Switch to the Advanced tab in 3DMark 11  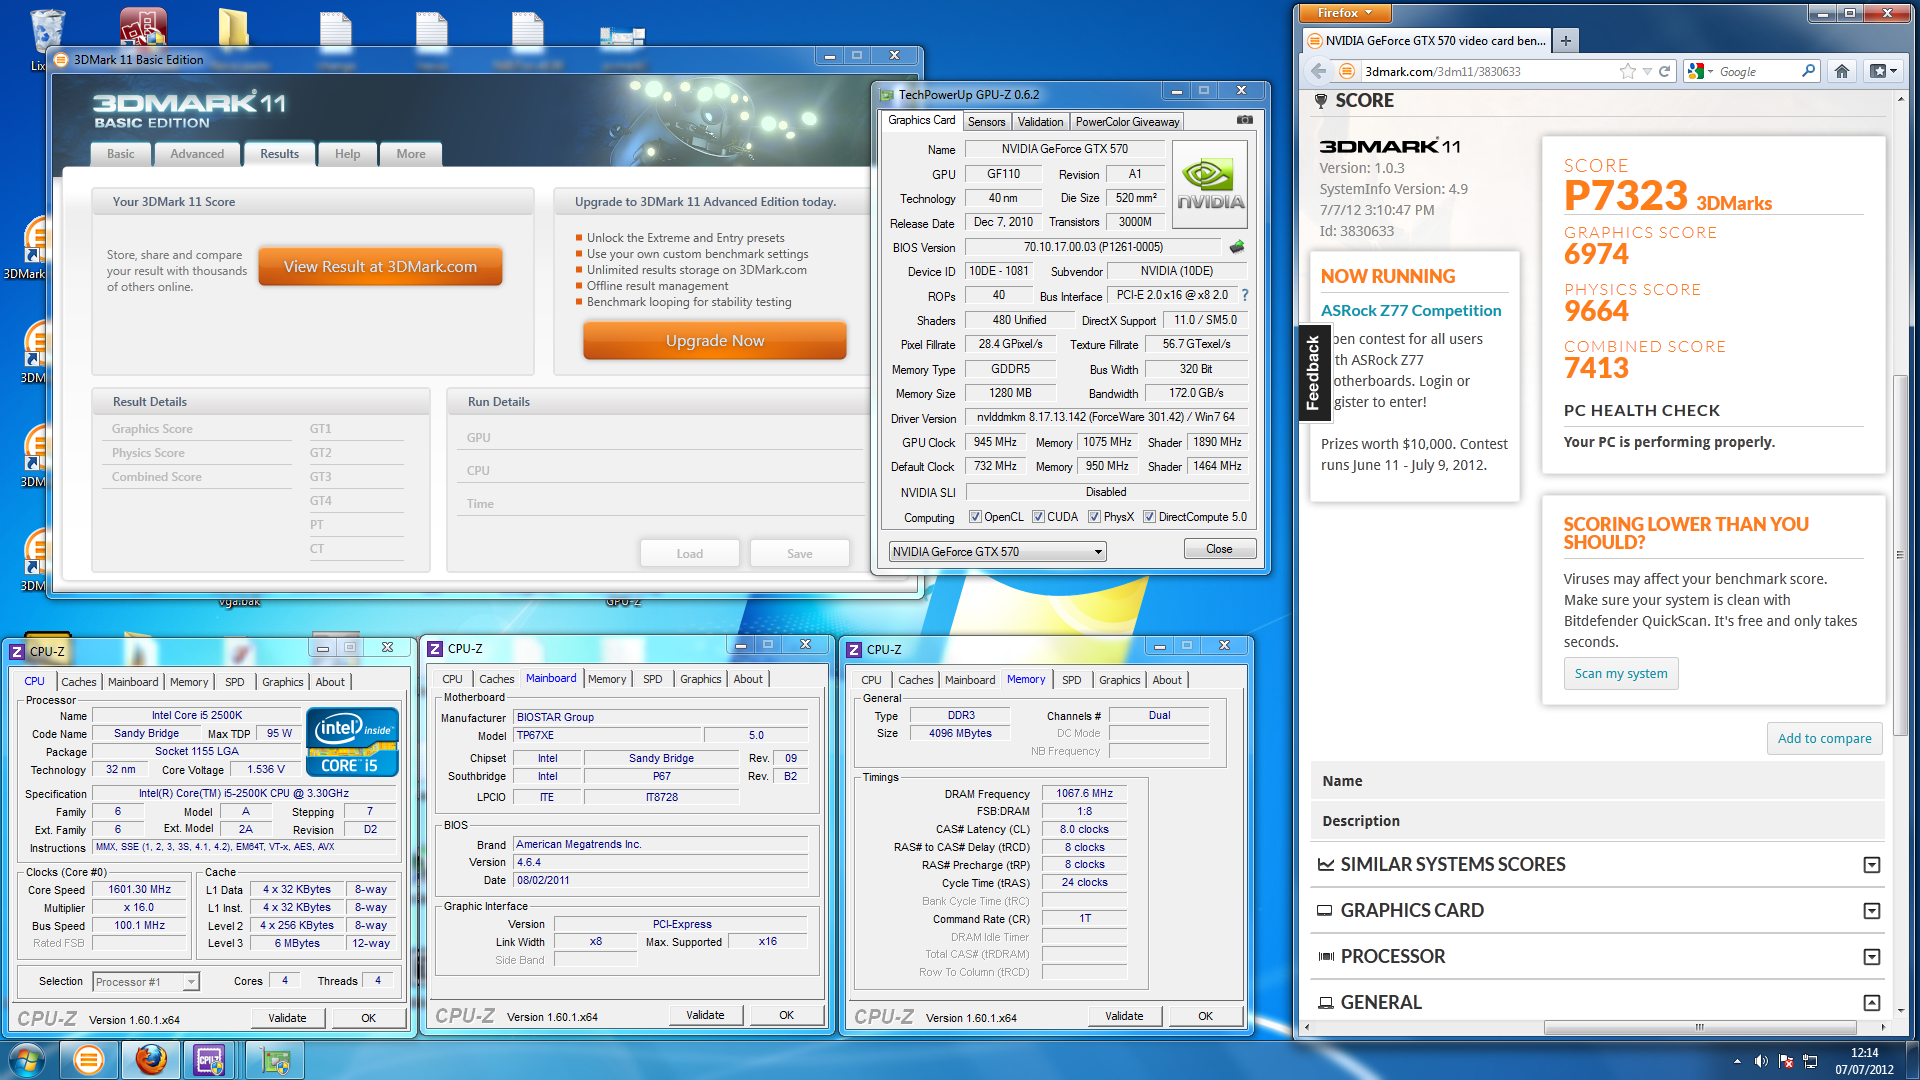pyautogui.click(x=197, y=154)
